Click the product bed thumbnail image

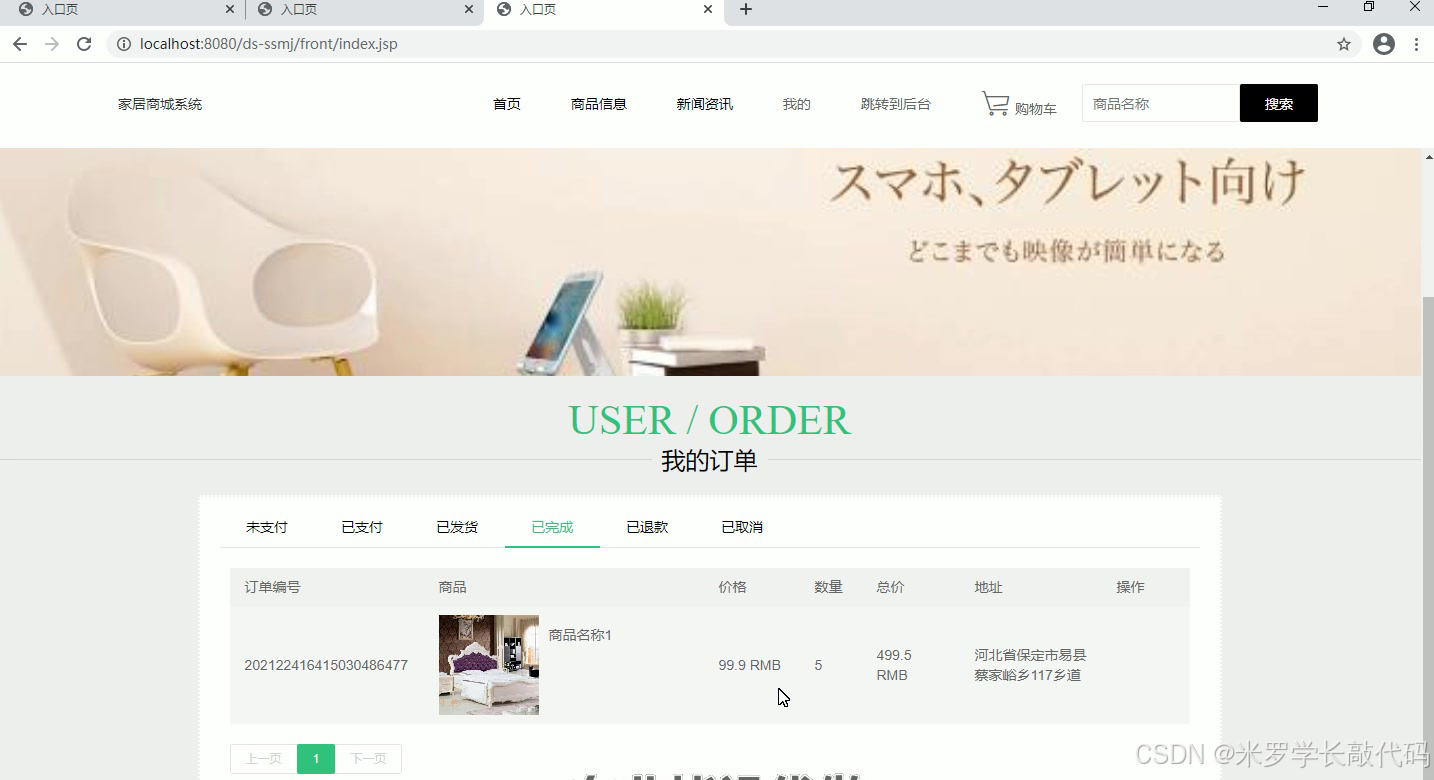[488, 664]
